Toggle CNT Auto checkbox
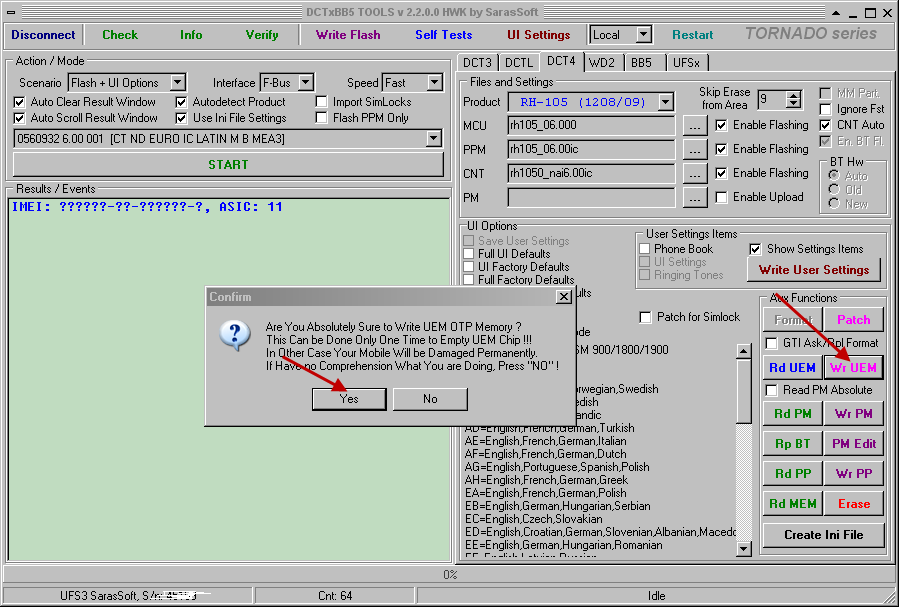 click(x=825, y=125)
